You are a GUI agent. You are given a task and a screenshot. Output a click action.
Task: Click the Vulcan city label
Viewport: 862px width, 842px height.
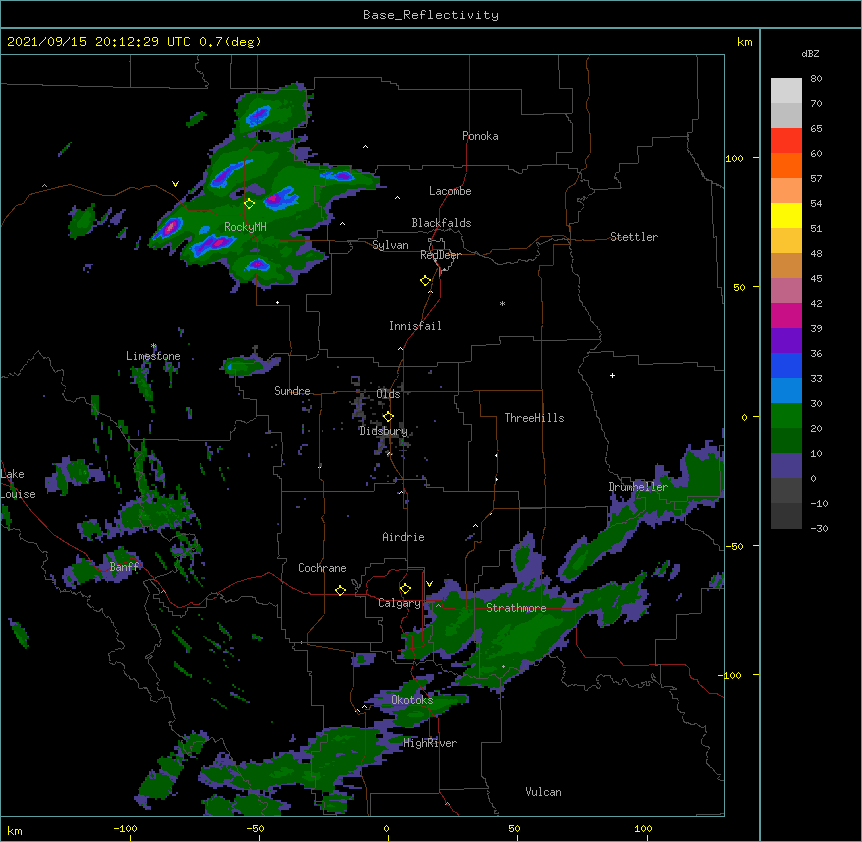tap(543, 792)
